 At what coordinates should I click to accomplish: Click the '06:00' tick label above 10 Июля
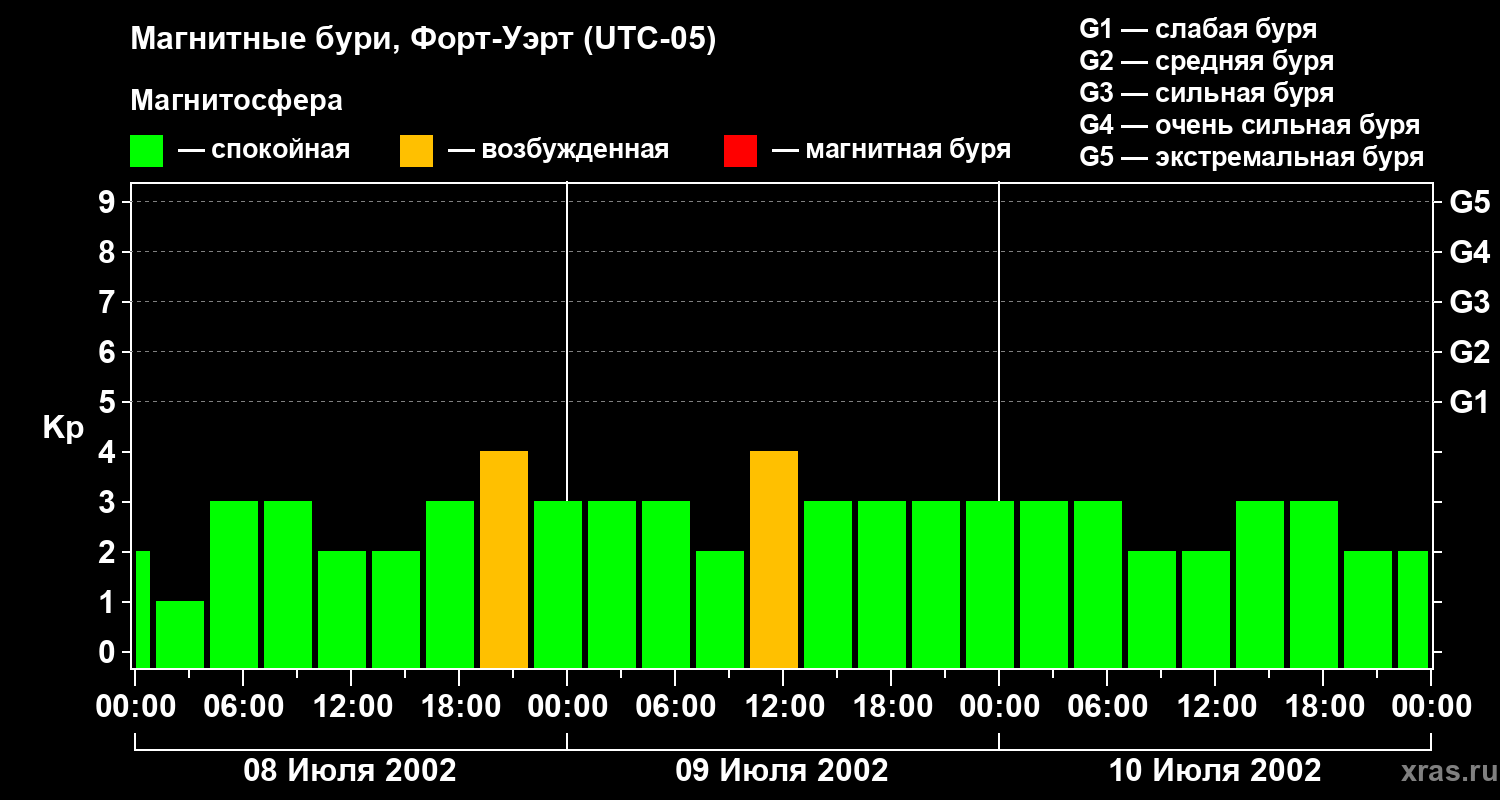tap(1107, 706)
